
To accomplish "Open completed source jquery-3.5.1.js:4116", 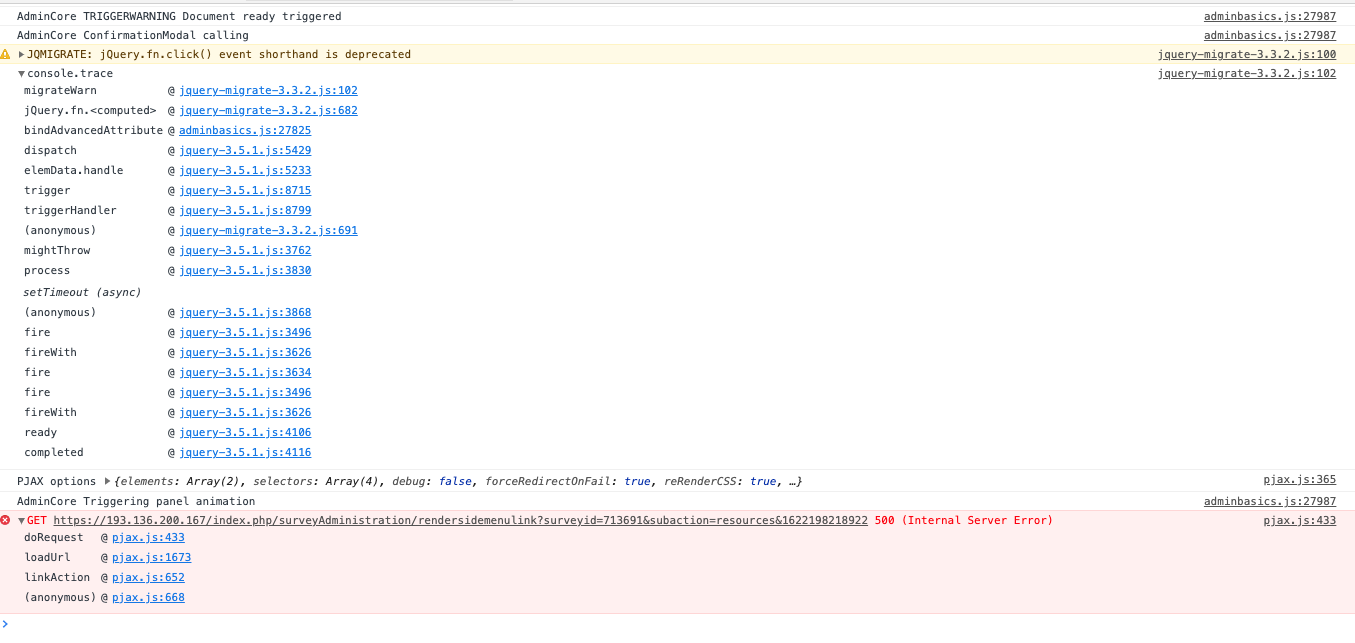I will [244, 452].
